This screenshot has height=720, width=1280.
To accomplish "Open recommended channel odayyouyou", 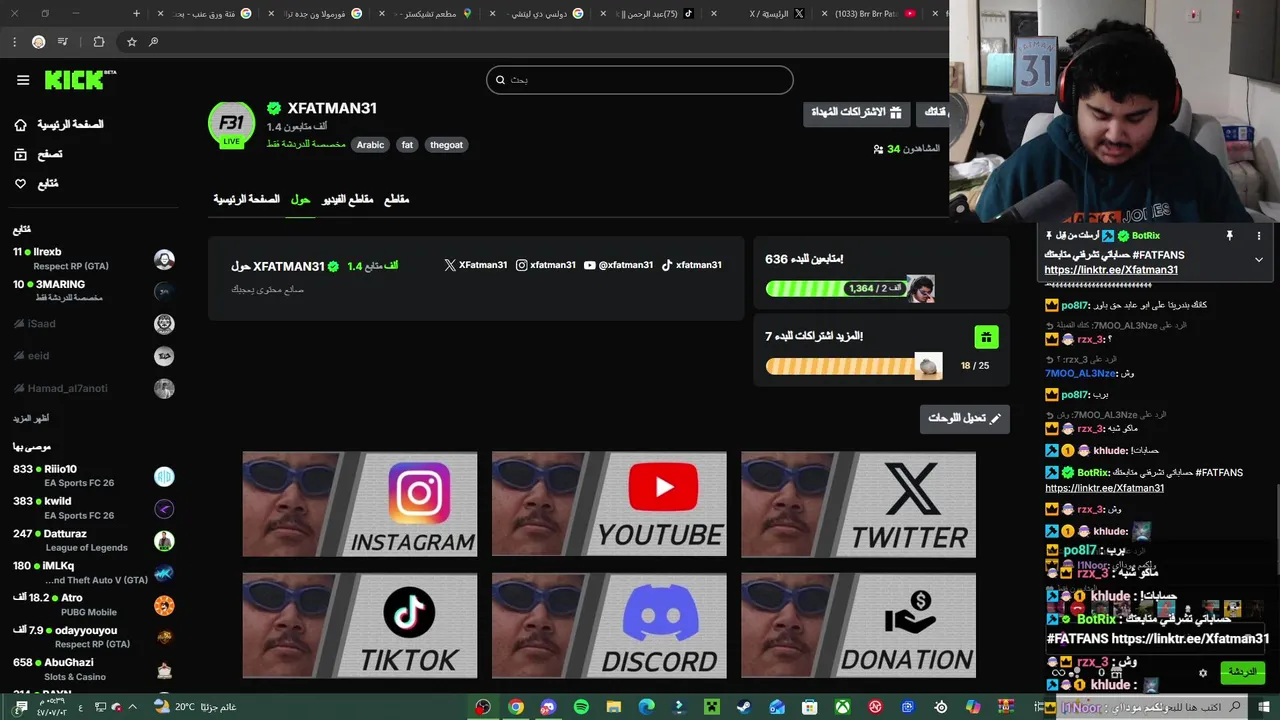I will click(94, 637).
